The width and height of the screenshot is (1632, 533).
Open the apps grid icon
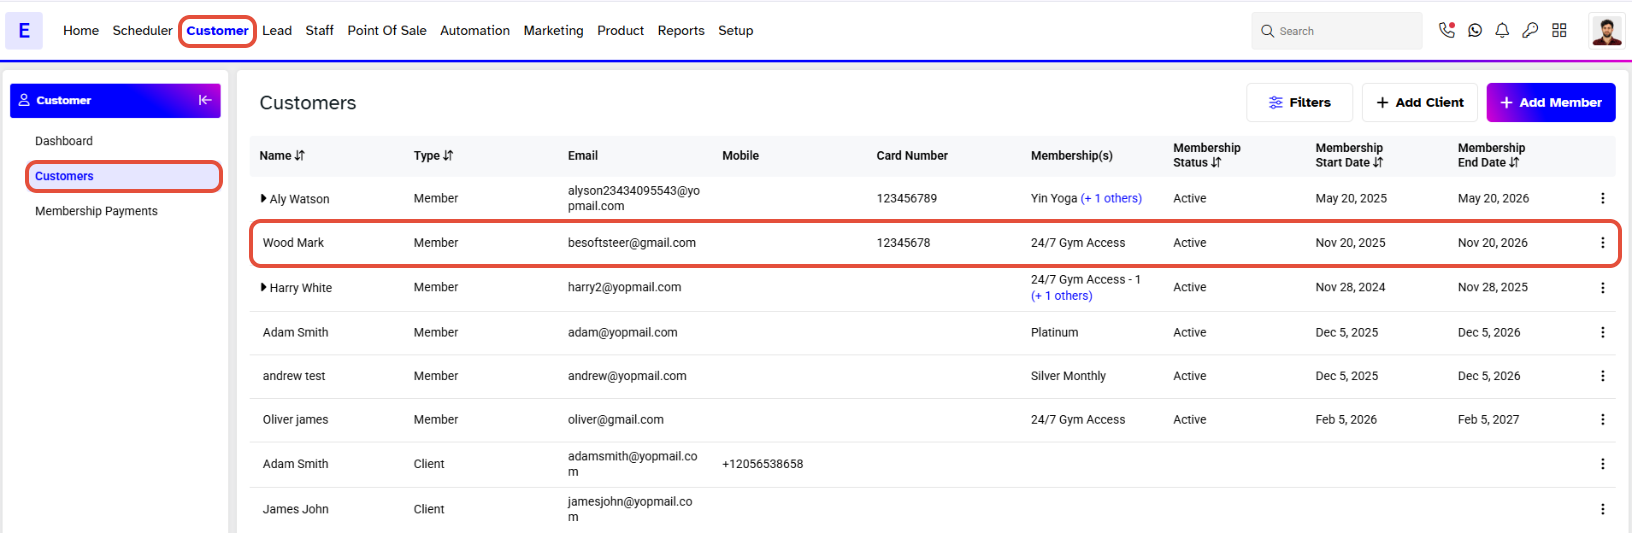point(1559,31)
